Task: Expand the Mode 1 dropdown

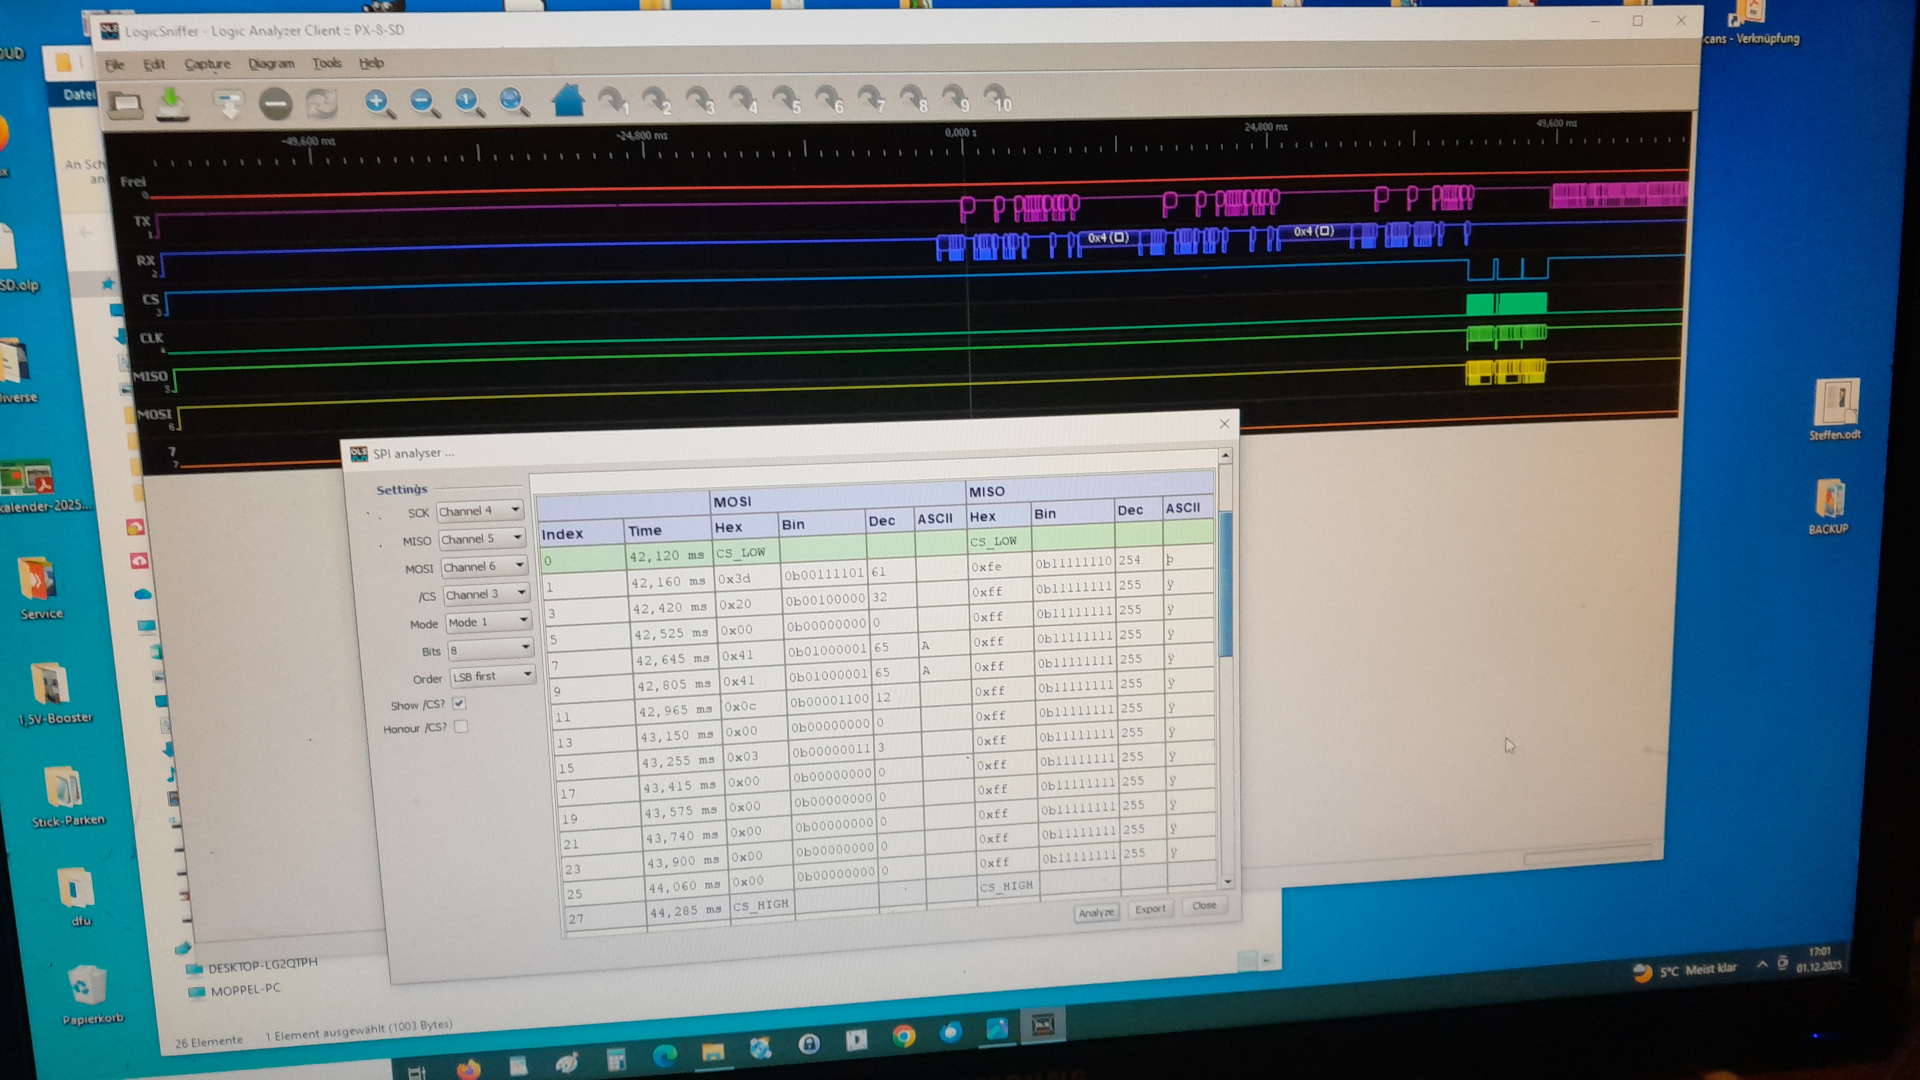Action: coord(489,622)
